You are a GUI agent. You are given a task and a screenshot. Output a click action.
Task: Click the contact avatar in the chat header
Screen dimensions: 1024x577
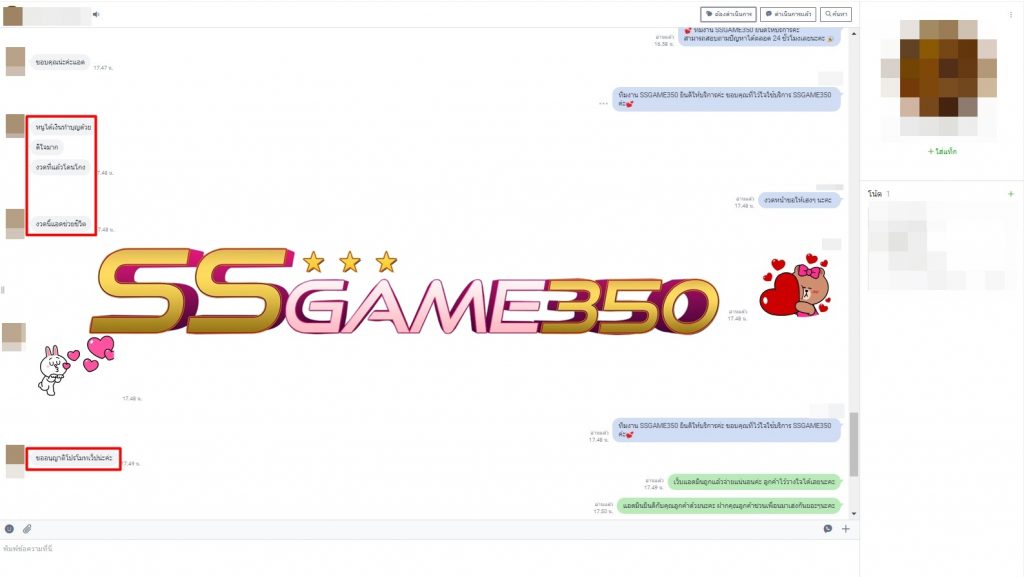point(13,16)
